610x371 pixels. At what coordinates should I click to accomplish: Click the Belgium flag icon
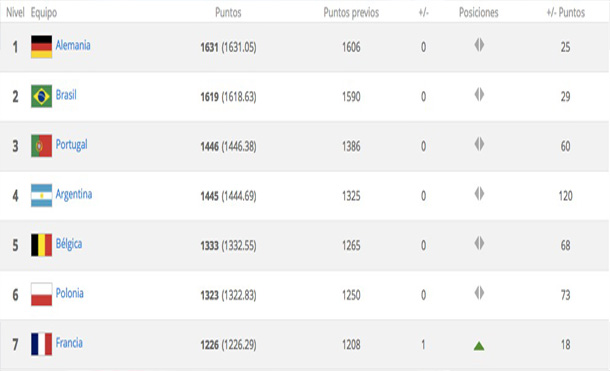42,245
